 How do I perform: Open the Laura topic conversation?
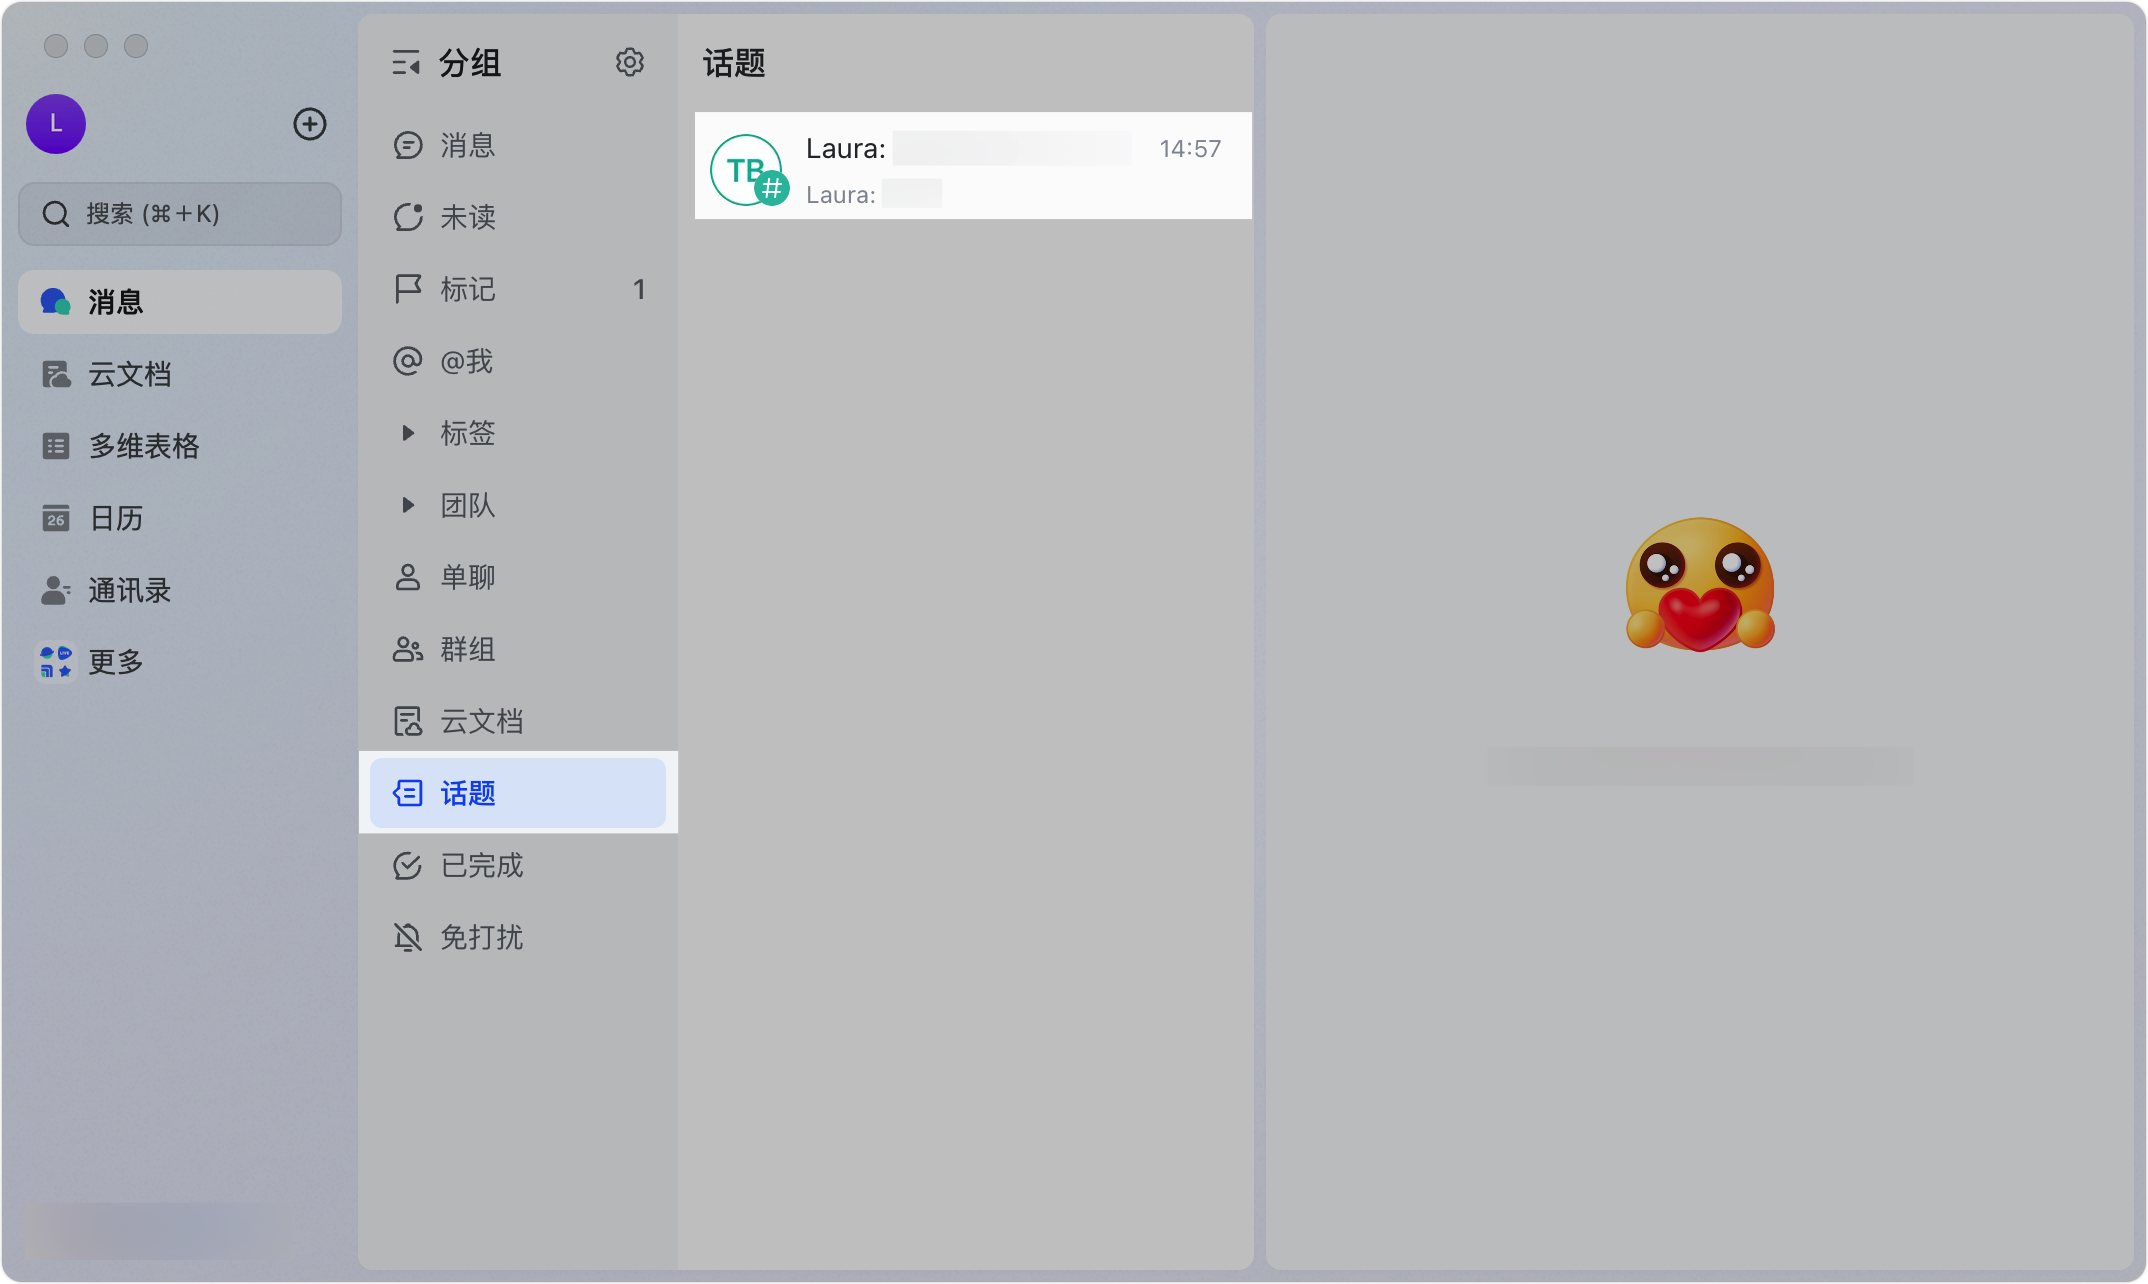(x=972, y=167)
